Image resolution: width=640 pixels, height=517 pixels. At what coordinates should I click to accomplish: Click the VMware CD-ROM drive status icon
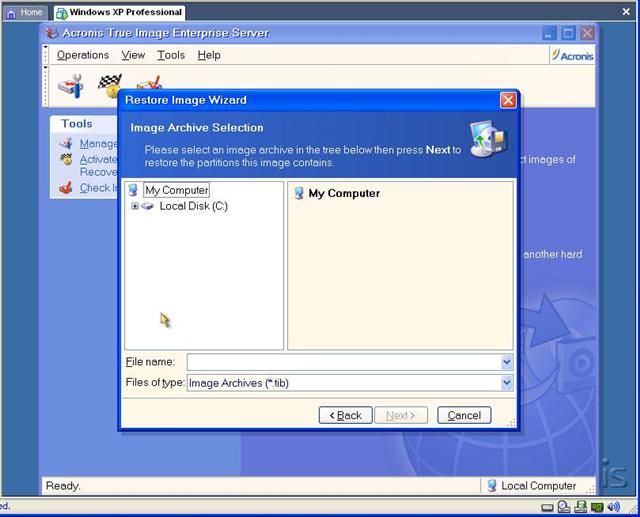click(x=564, y=506)
